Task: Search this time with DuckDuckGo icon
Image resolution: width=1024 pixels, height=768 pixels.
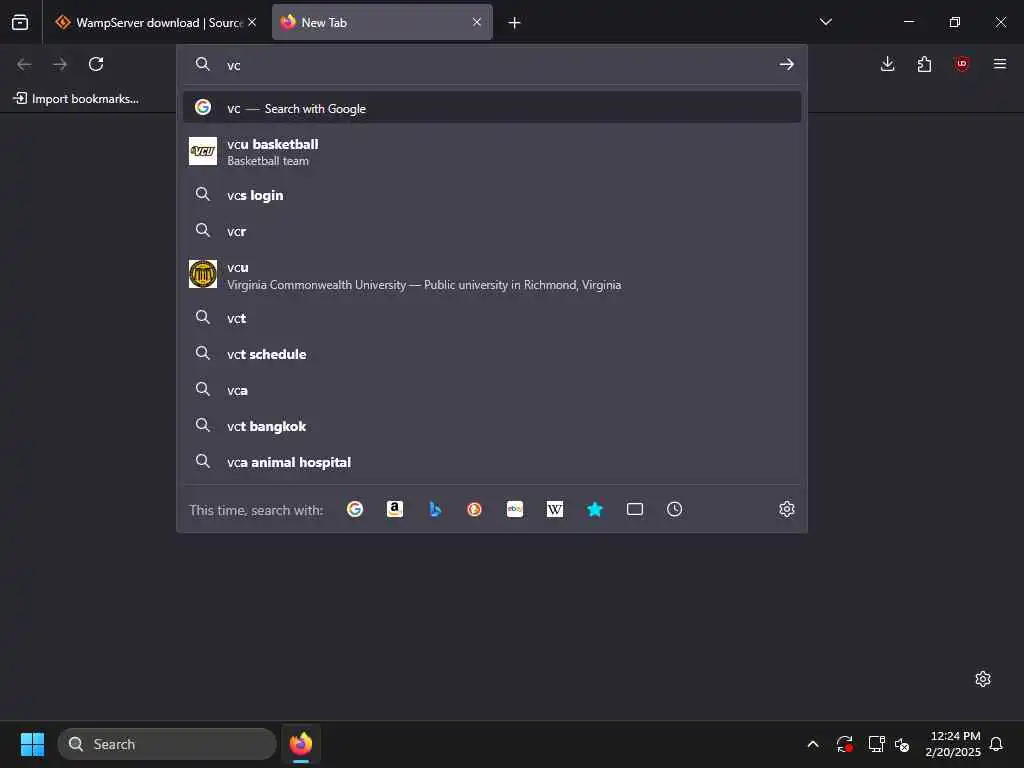Action: click(475, 509)
